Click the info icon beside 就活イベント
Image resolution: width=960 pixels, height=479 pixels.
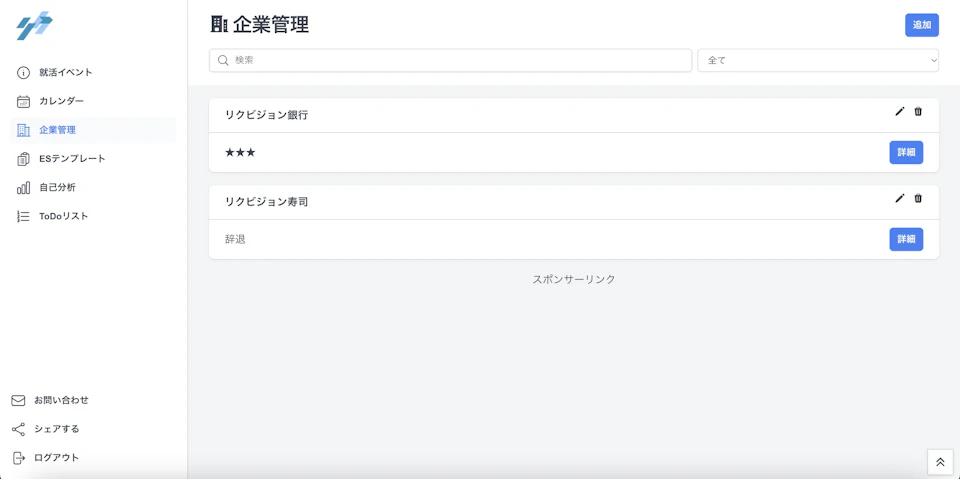[23, 73]
